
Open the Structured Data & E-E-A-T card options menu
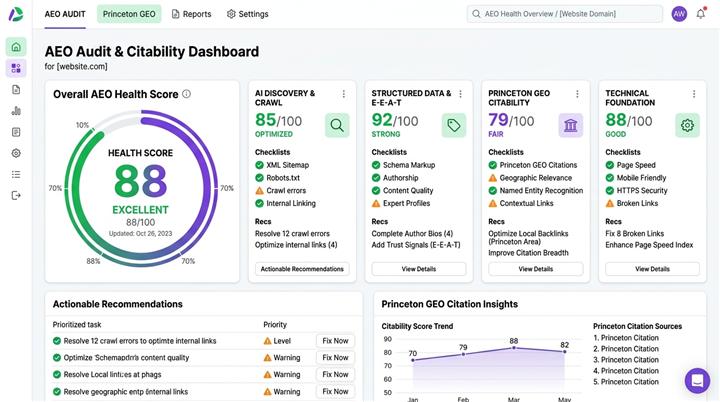point(461,94)
